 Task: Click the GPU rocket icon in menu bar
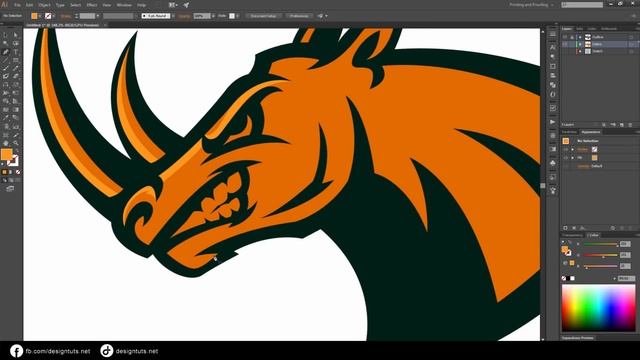(186, 5)
